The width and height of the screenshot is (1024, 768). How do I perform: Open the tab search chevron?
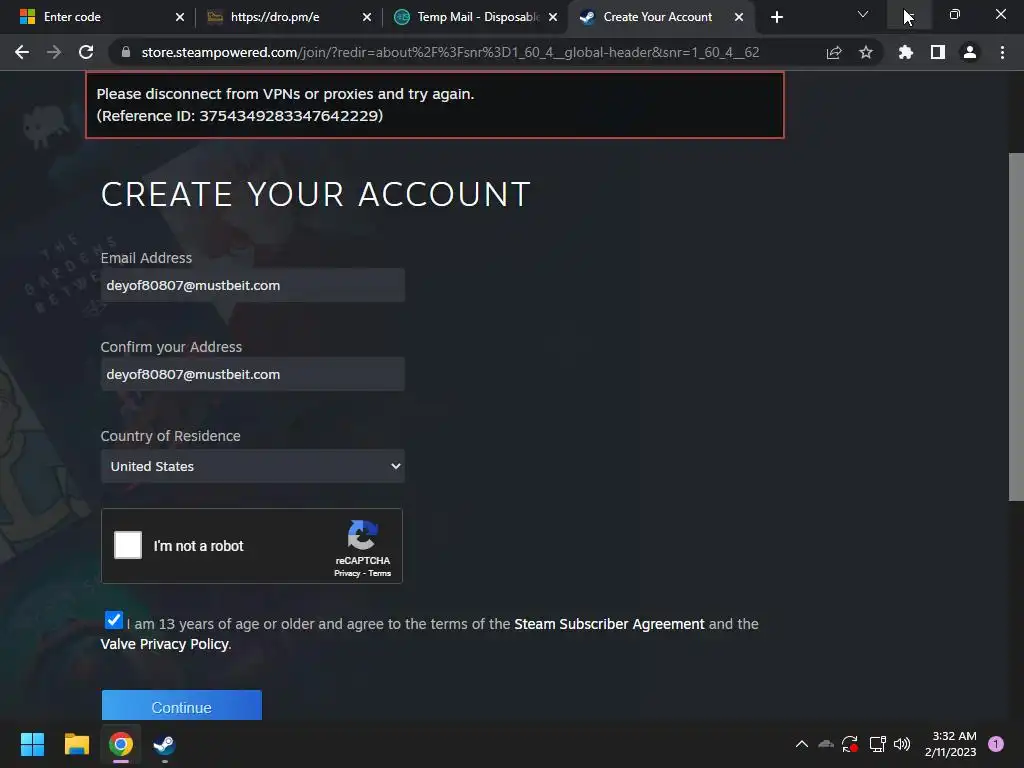click(863, 14)
